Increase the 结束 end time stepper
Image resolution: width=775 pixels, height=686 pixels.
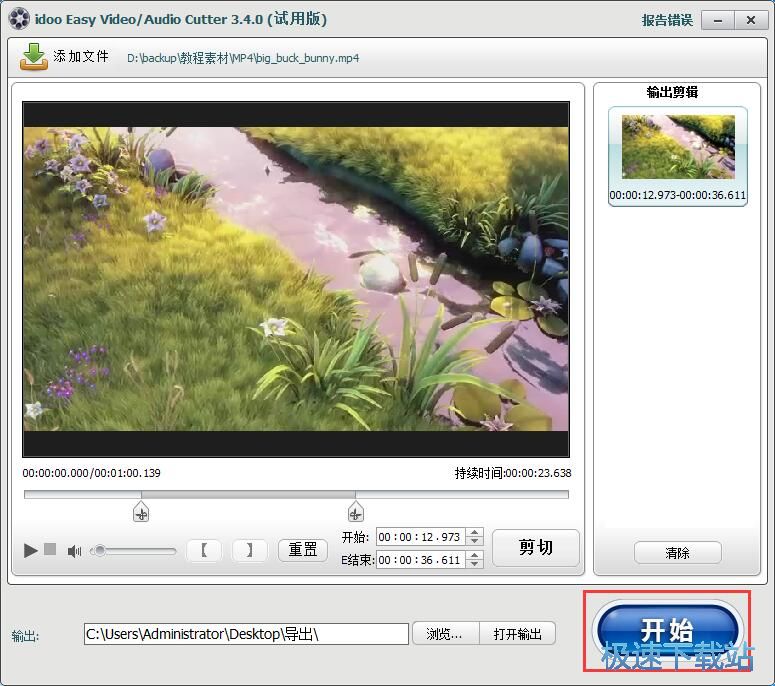[474, 556]
